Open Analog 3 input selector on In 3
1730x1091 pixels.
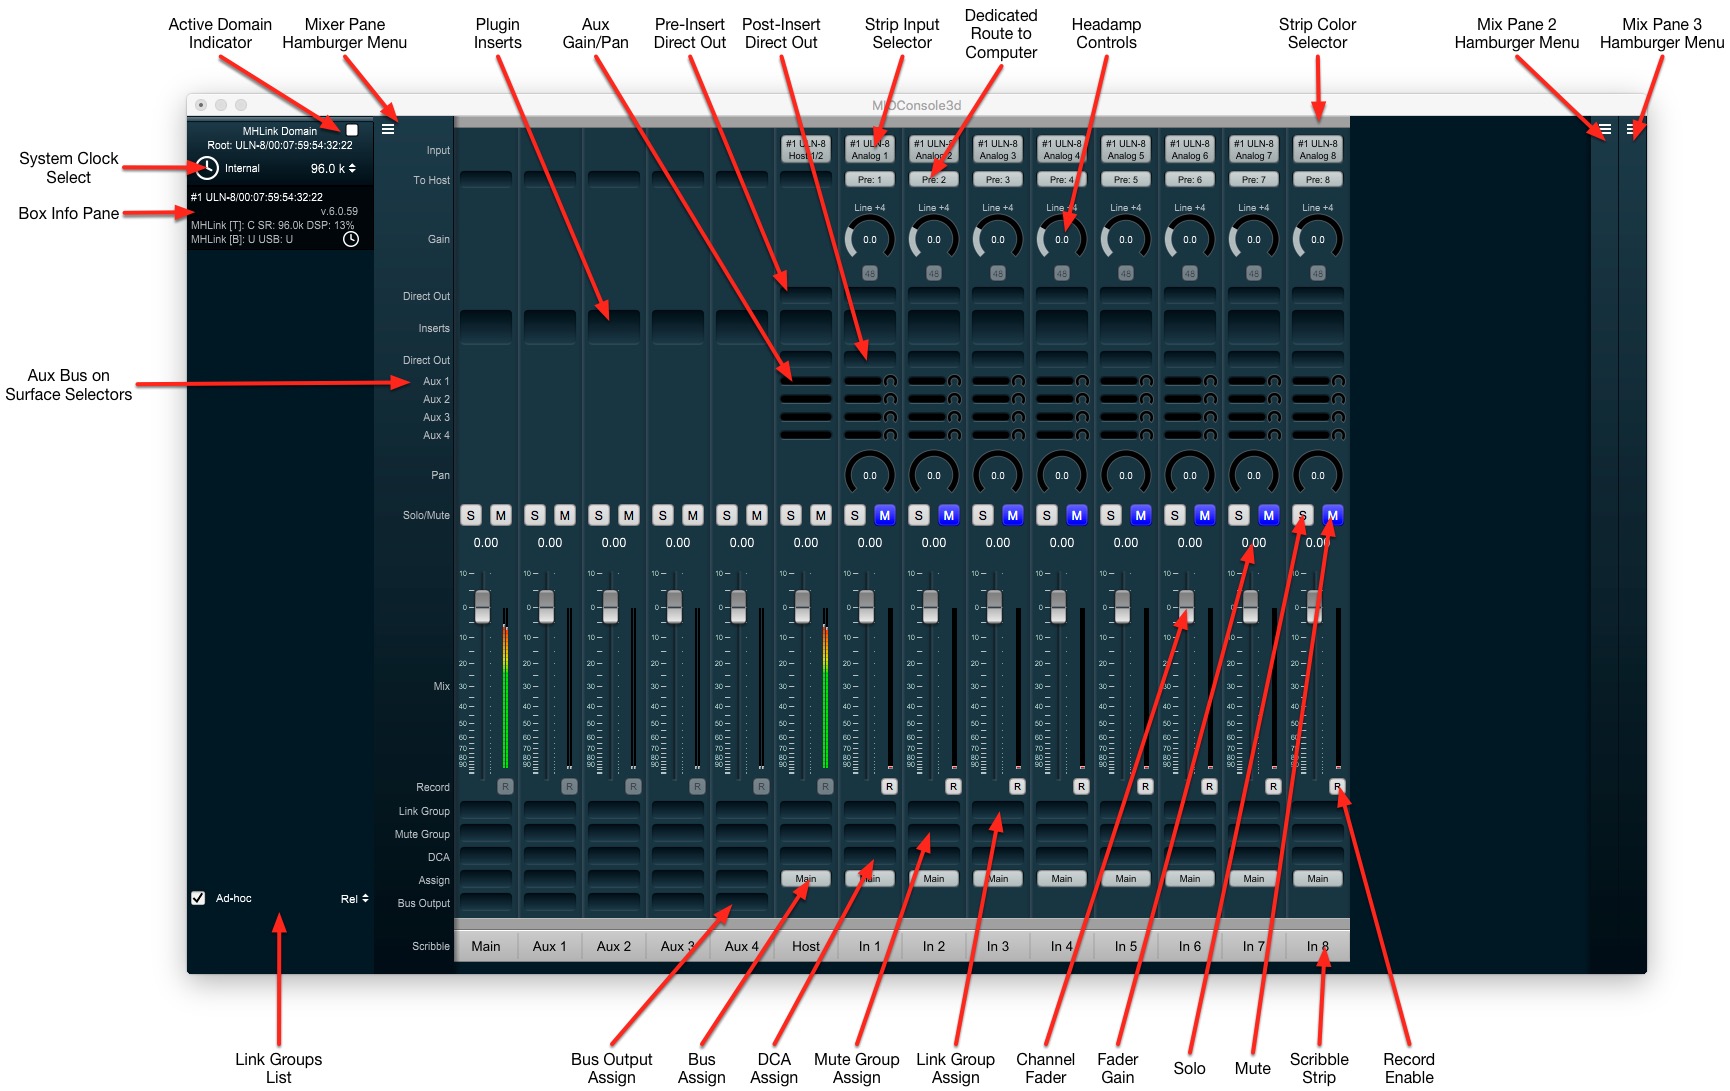pos(998,149)
